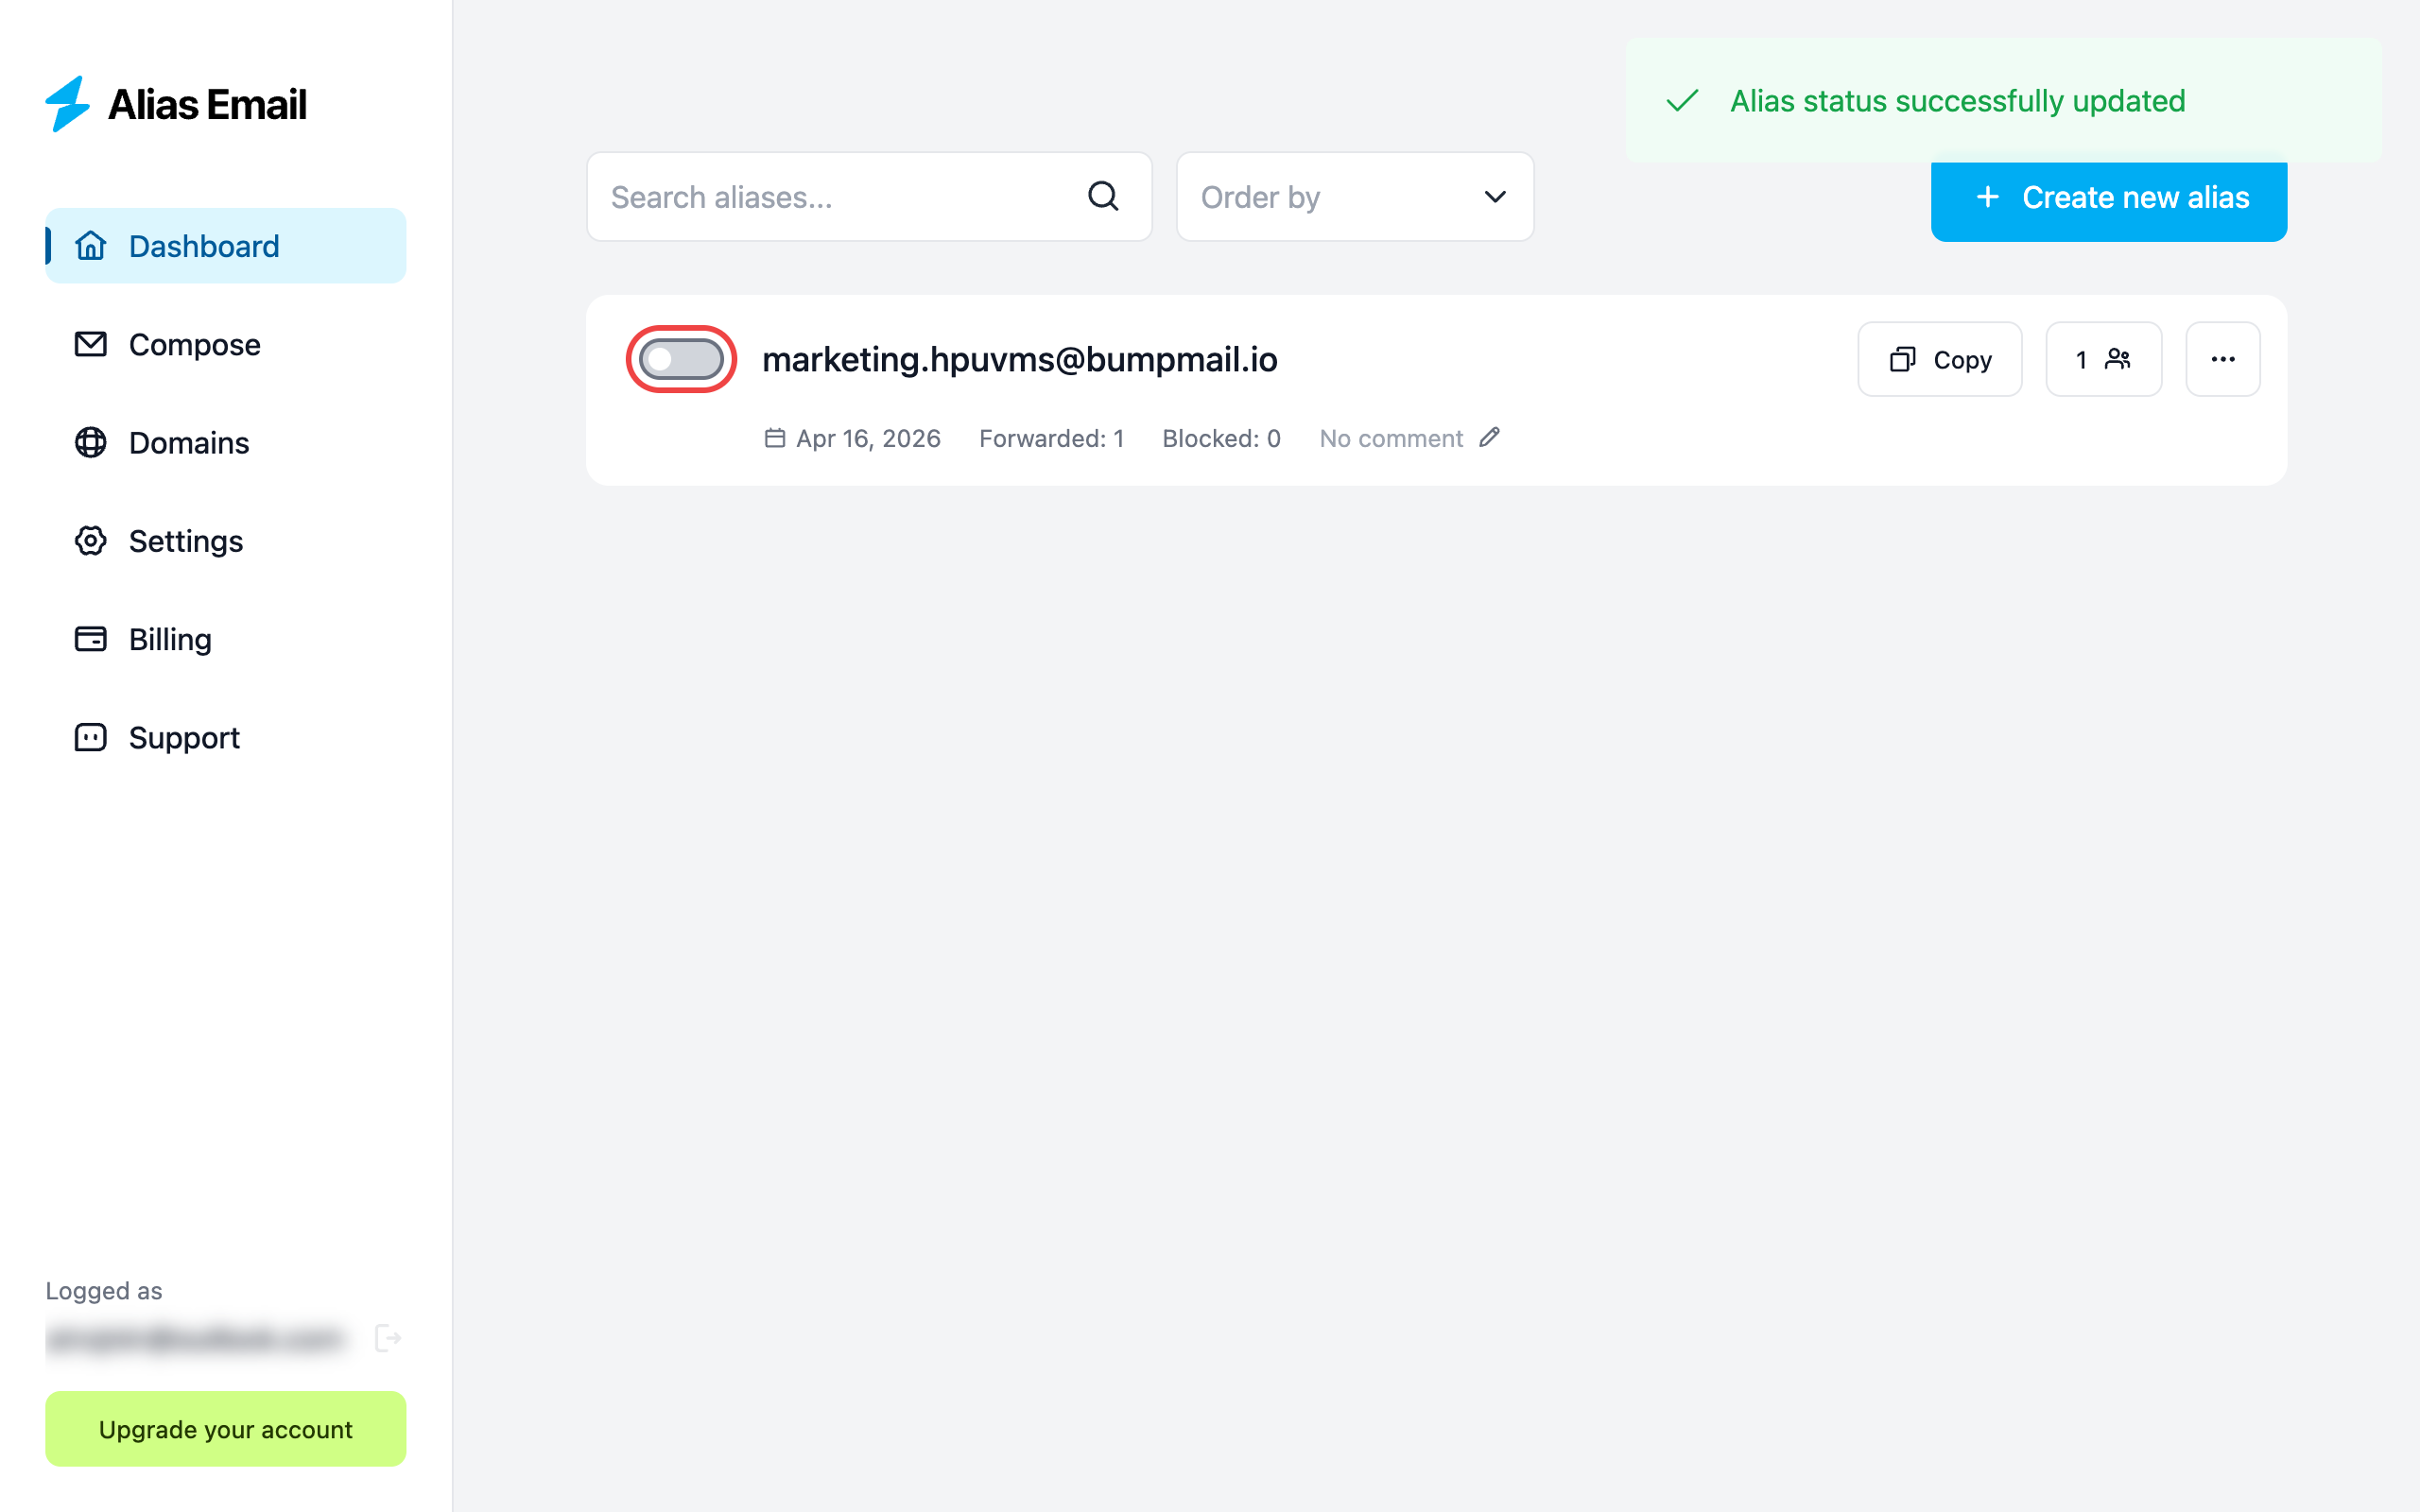Click the Order by chevron arrow
This screenshot has height=1512, width=2420.
(x=1494, y=197)
